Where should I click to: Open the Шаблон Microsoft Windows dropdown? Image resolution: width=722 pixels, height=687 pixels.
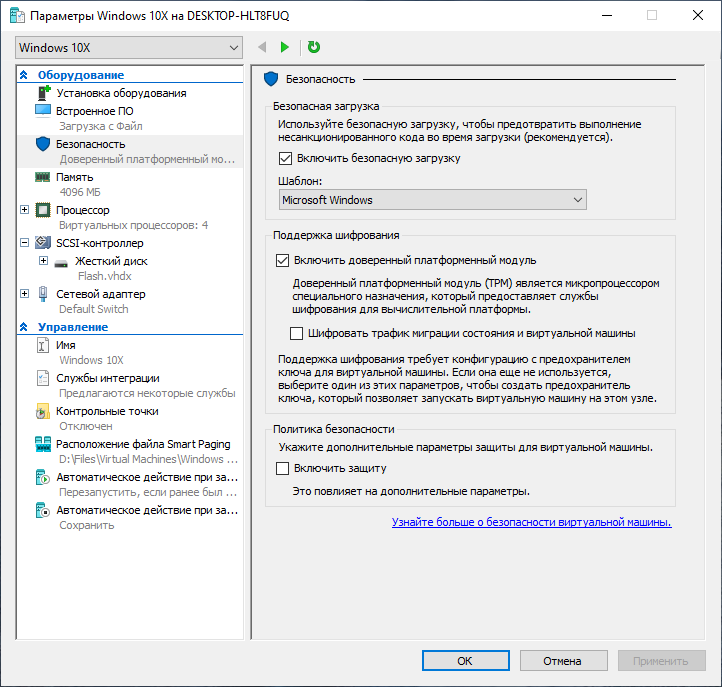coord(433,200)
